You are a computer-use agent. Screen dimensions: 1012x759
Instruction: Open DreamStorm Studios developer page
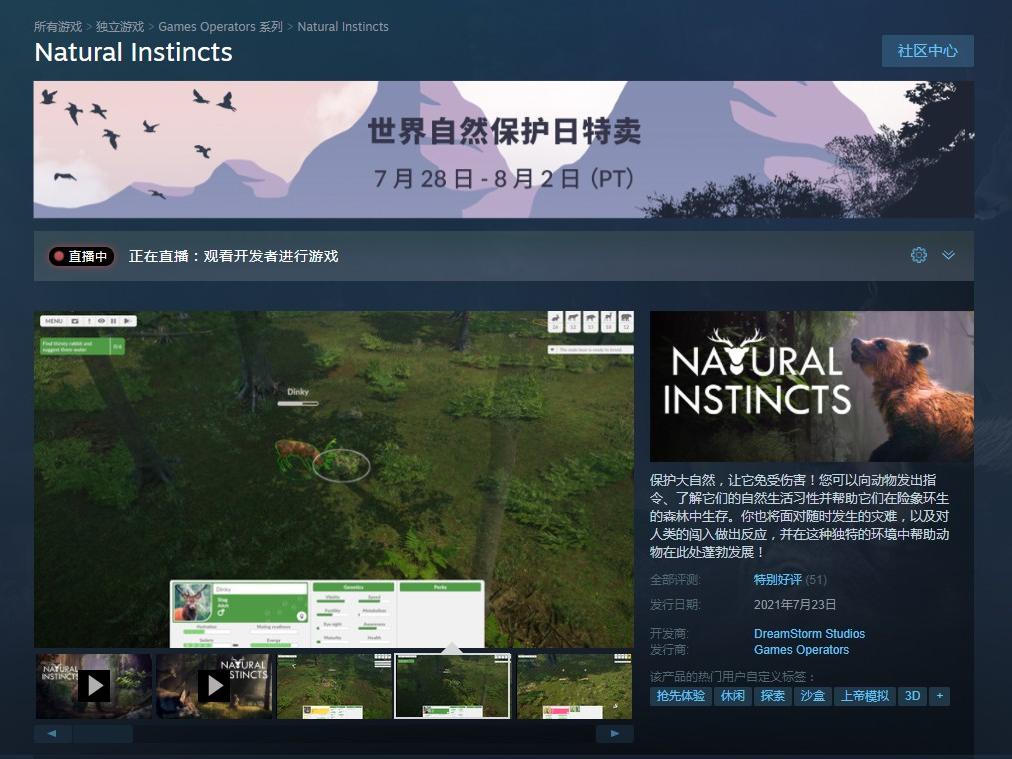[809, 634]
